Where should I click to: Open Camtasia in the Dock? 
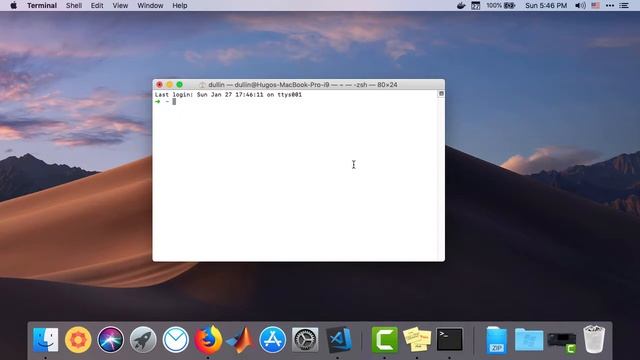click(384, 340)
